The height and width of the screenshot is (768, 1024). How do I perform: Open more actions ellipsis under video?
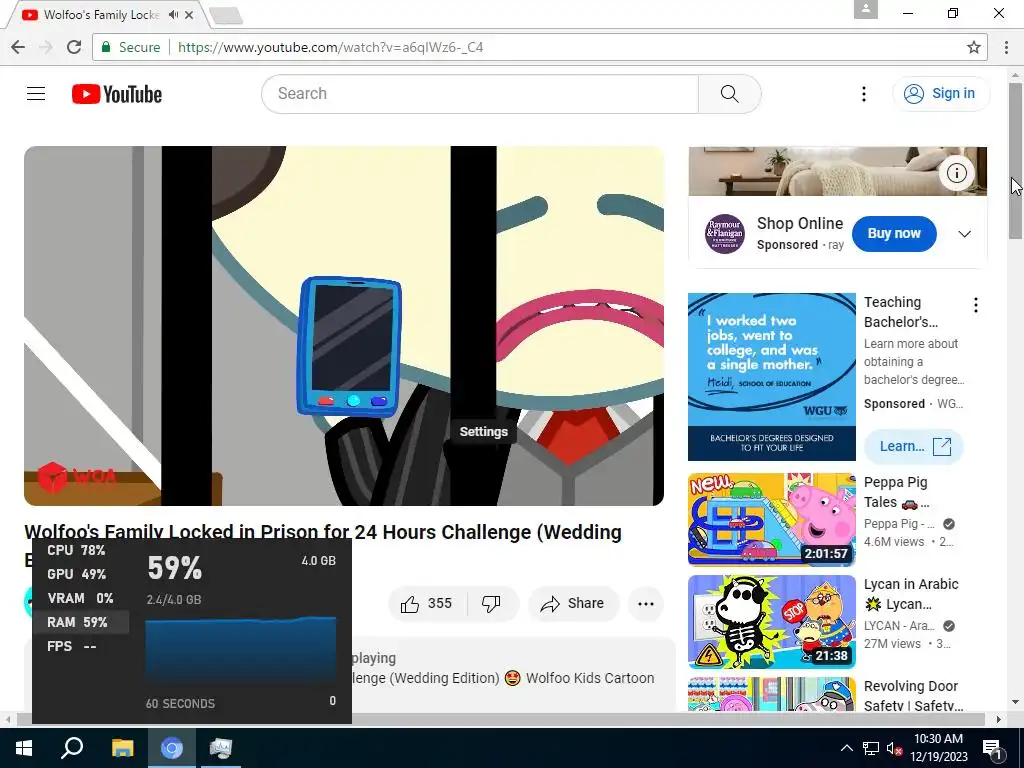pyautogui.click(x=645, y=603)
